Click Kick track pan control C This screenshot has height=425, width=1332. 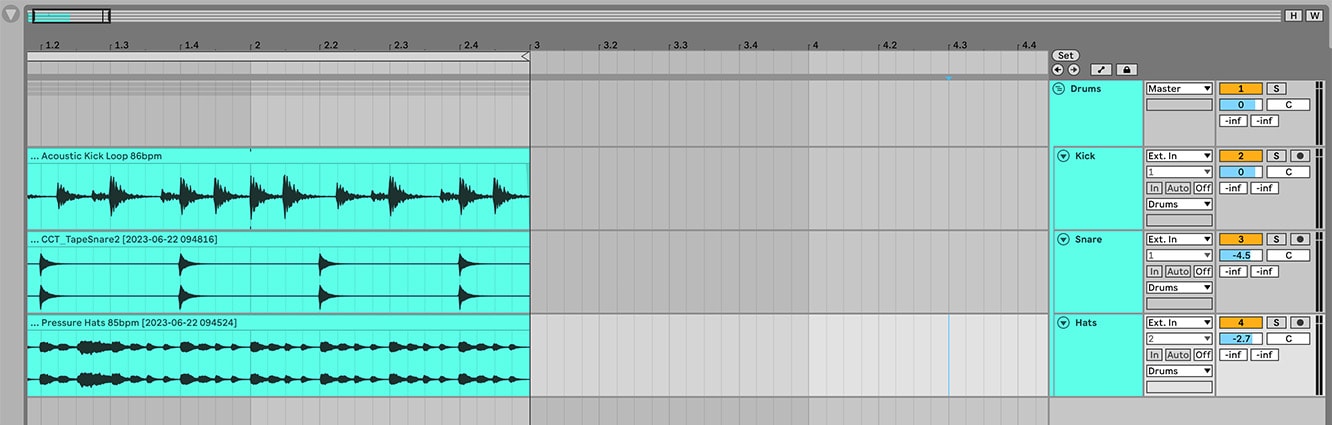pyautogui.click(x=1288, y=172)
